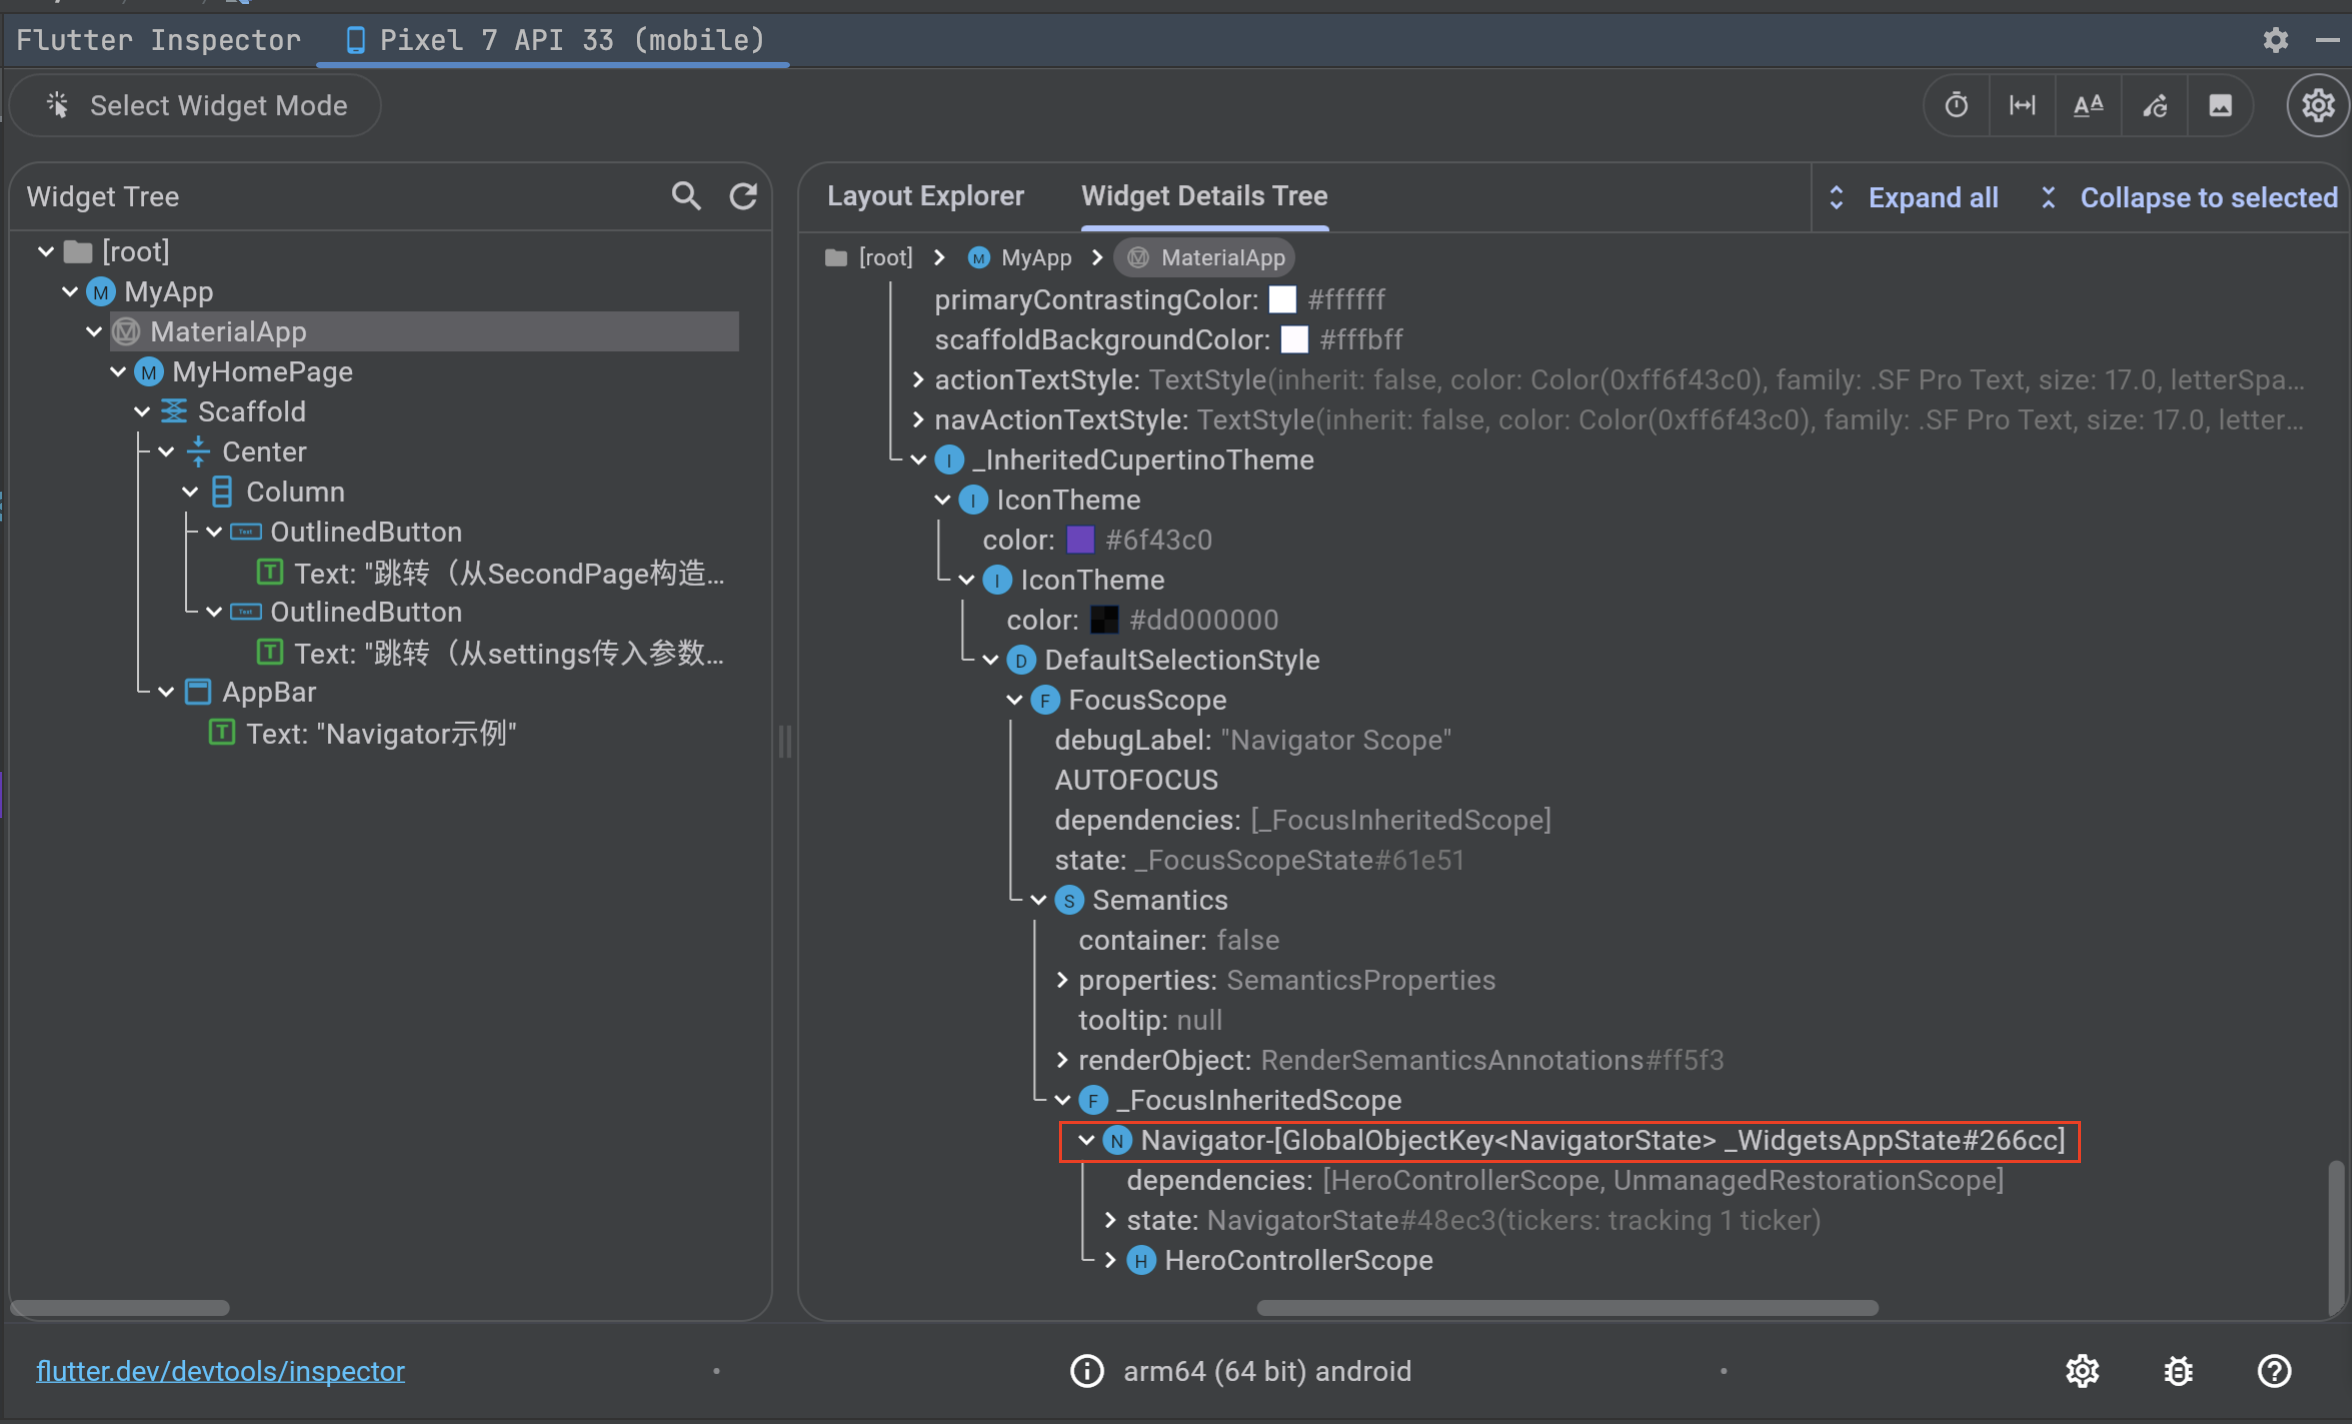2352x1424 pixels.
Task: Select the Navigator-[GlobalObjectKey] node
Action: pos(1586,1140)
